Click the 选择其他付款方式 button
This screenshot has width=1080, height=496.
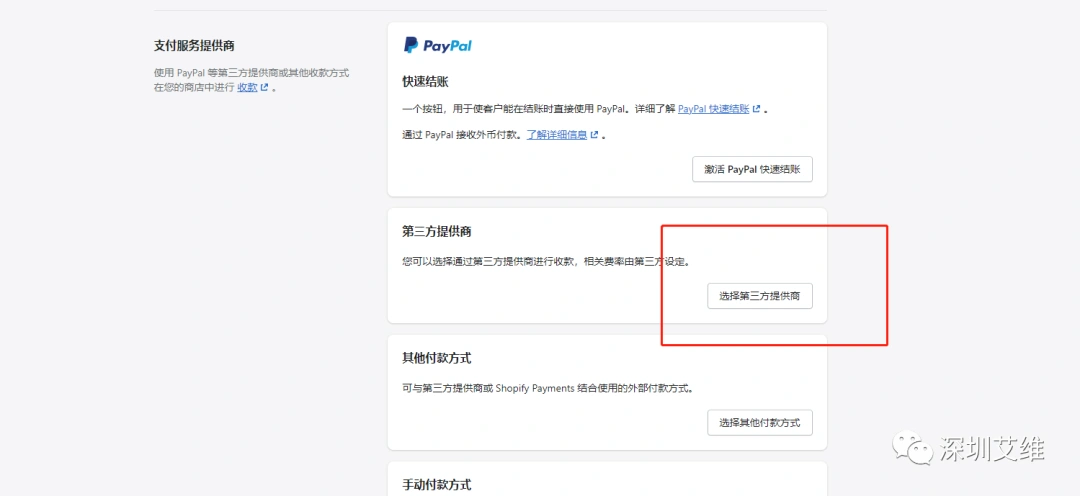(760, 423)
